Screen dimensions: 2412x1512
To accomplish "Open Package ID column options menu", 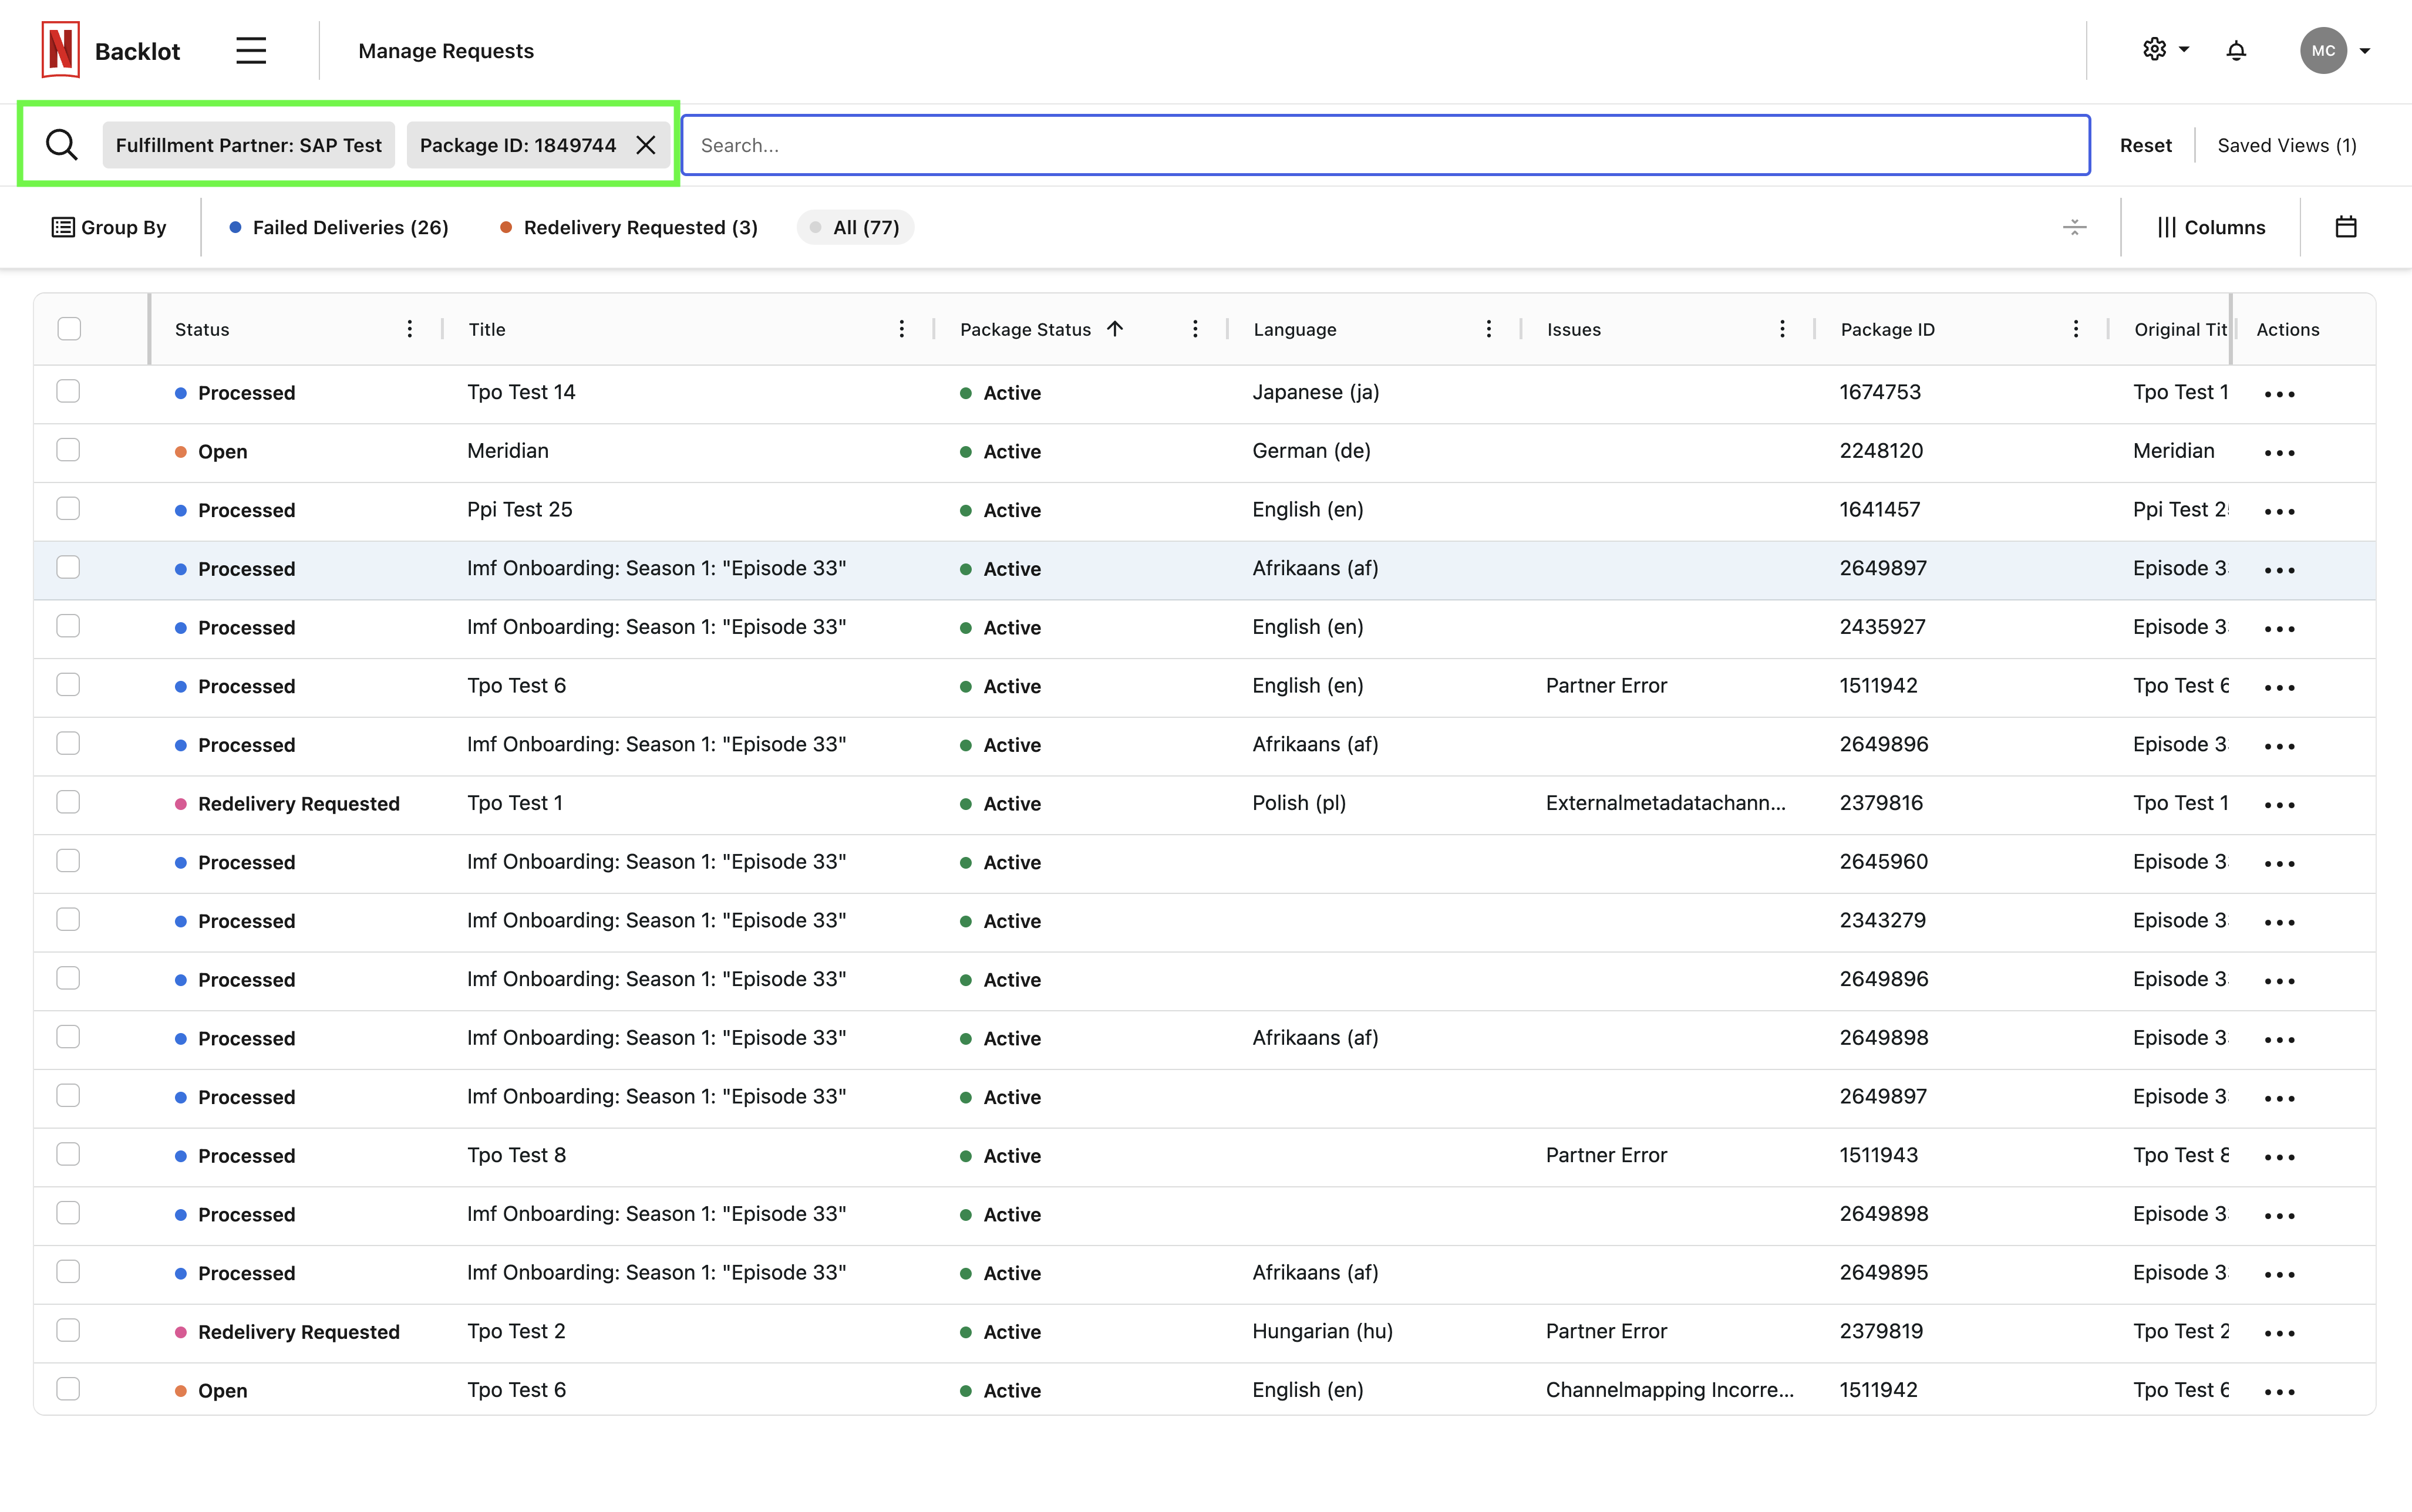I will pyautogui.click(x=2075, y=329).
